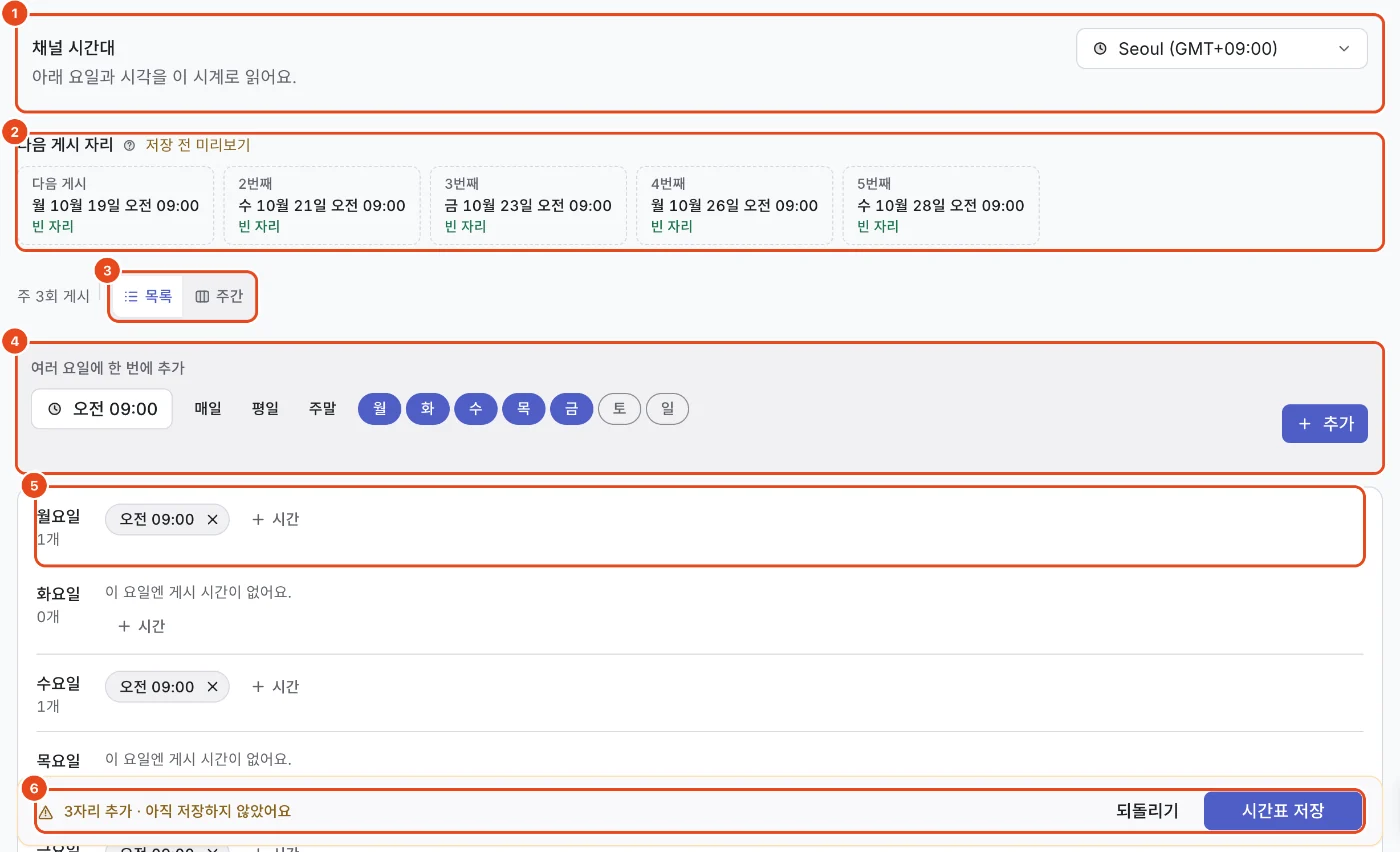The height and width of the screenshot is (852, 1400).
Task: Select the 5번째 slot card
Action: point(941,205)
